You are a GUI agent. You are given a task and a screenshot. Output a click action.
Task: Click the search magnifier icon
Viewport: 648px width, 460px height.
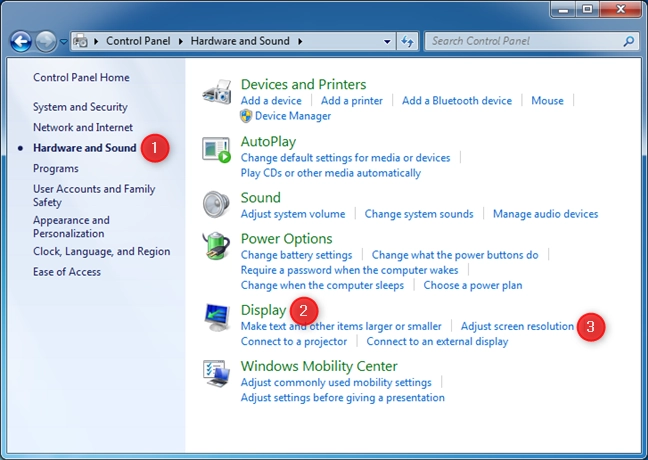coord(629,41)
